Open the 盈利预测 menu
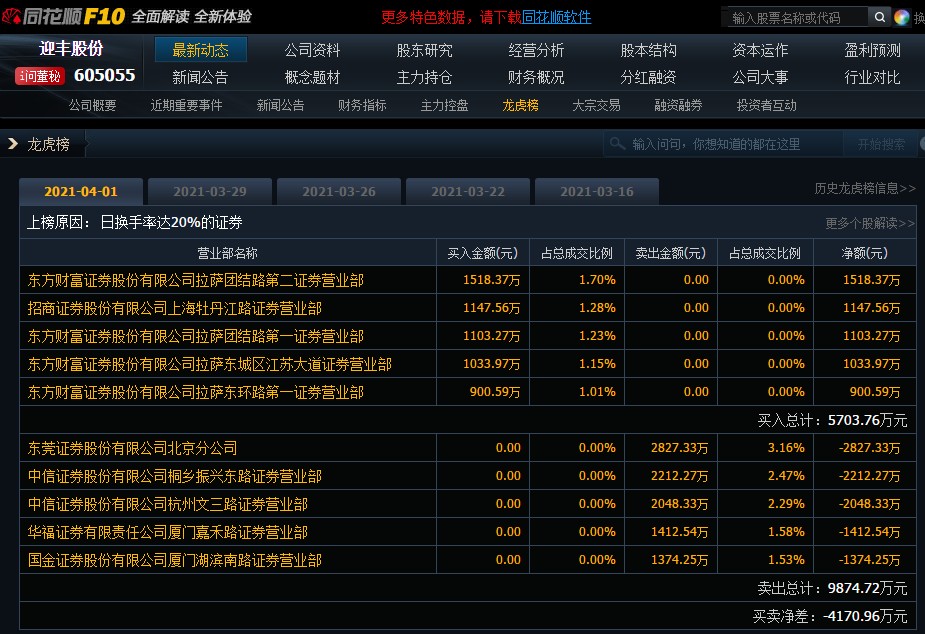Viewport: 925px width, 634px height. pos(872,50)
